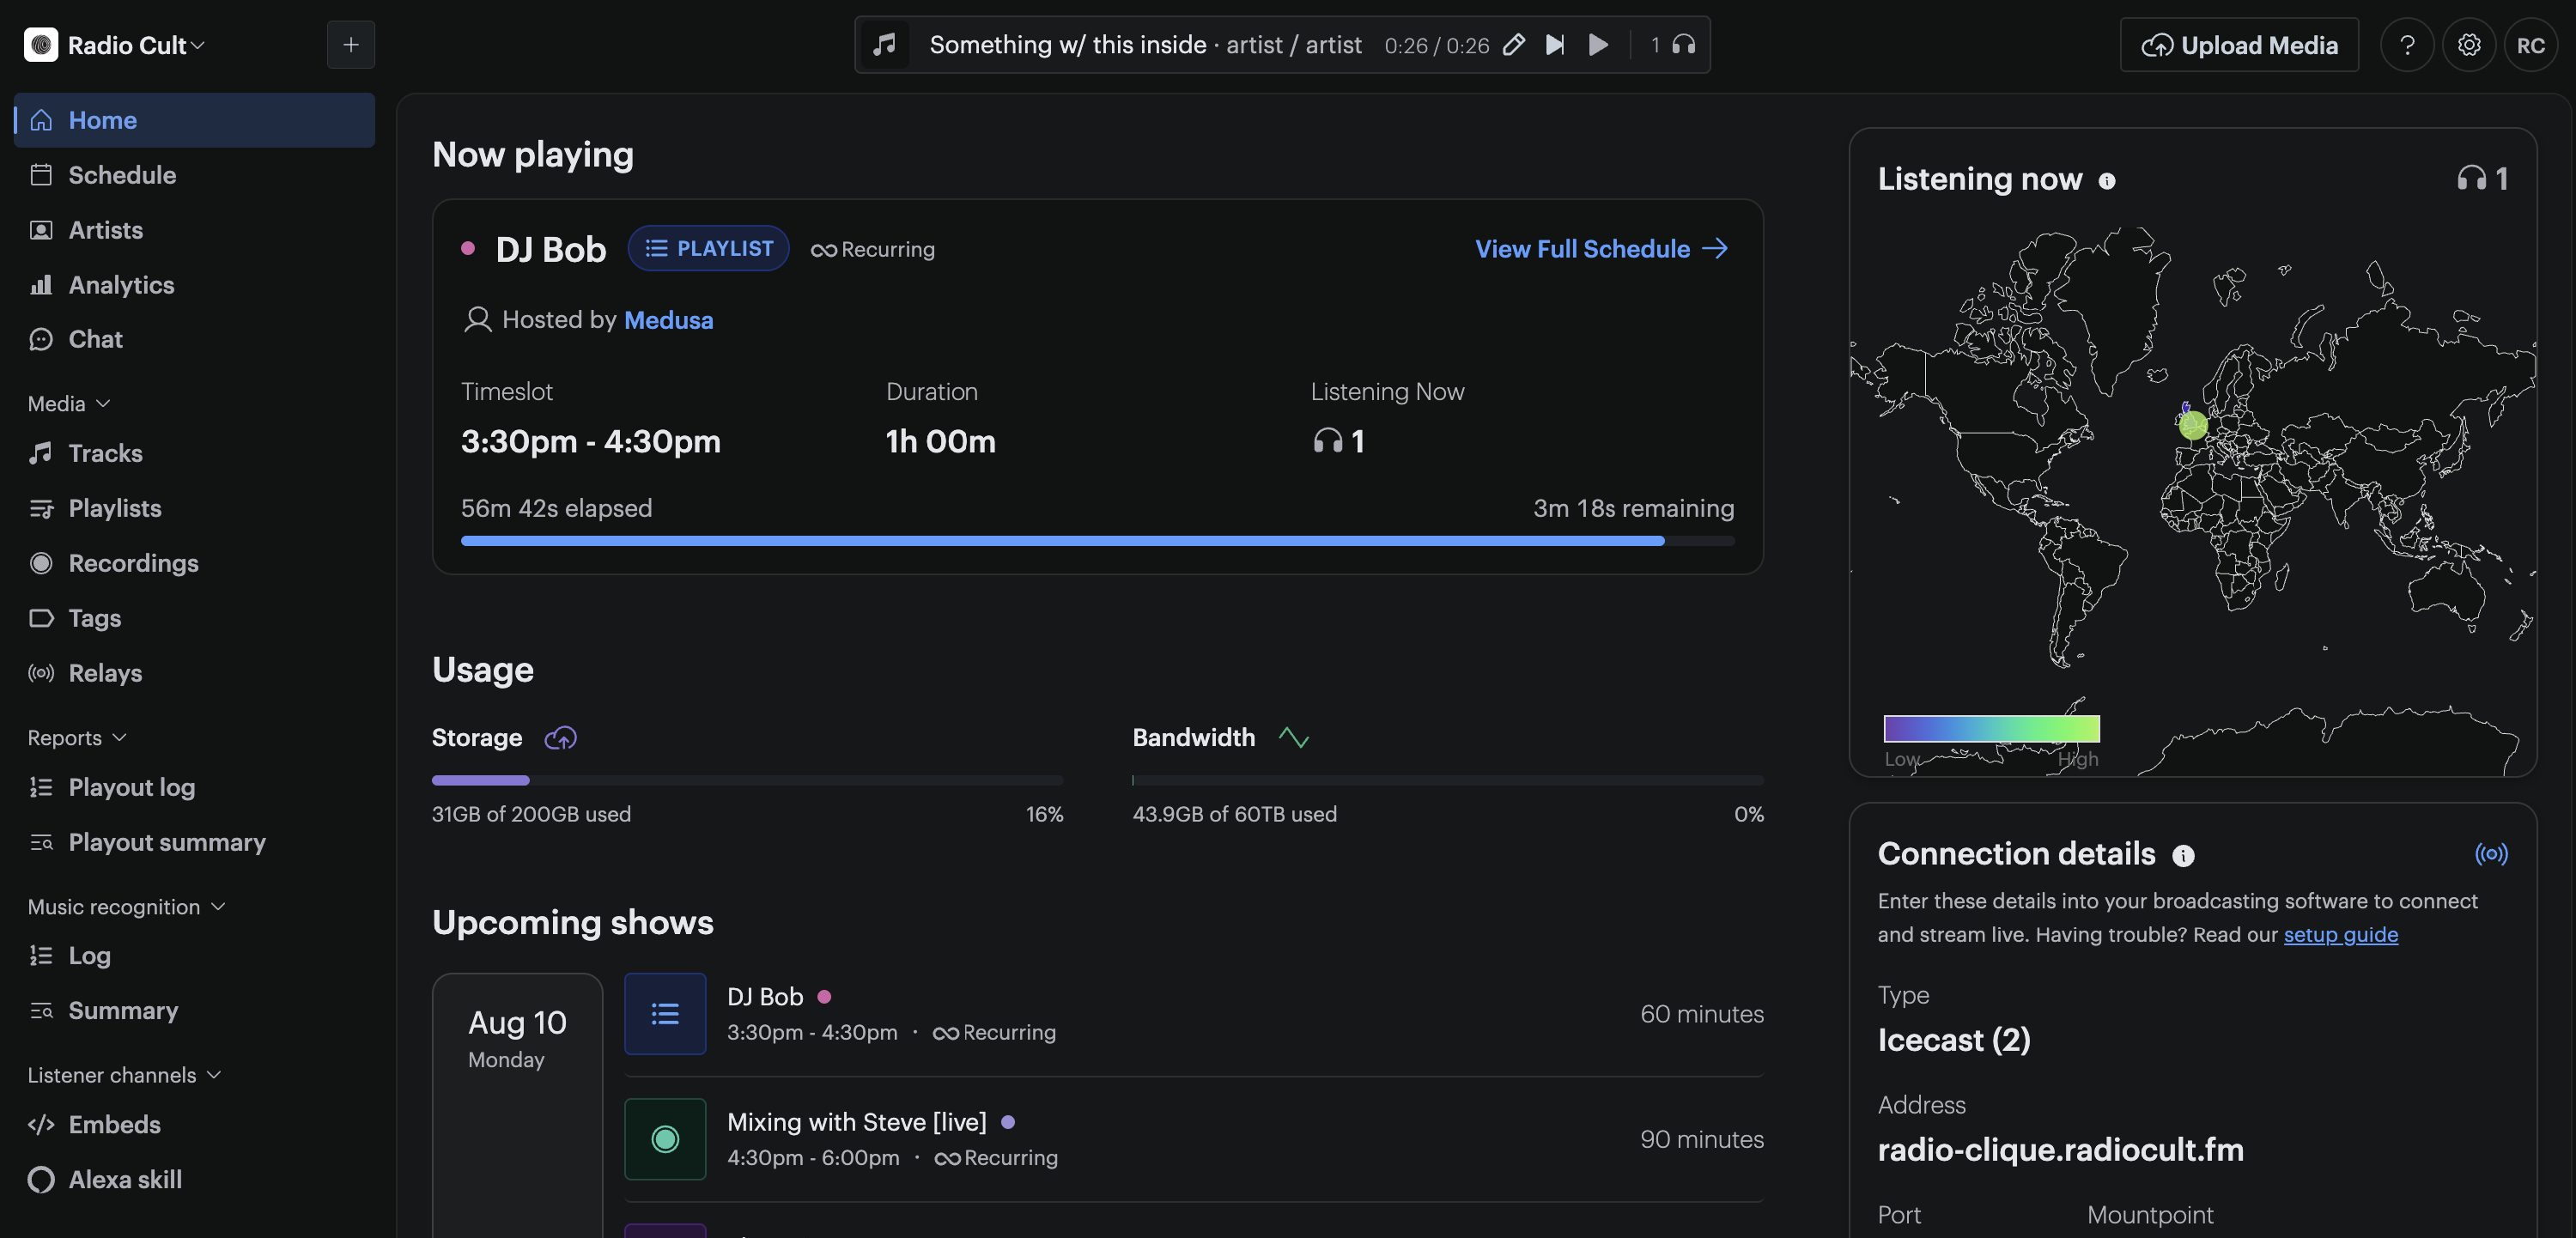Click the Aug 10 Monday date card
This screenshot has width=2576, height=1238.
click(x=517, y=1105)
